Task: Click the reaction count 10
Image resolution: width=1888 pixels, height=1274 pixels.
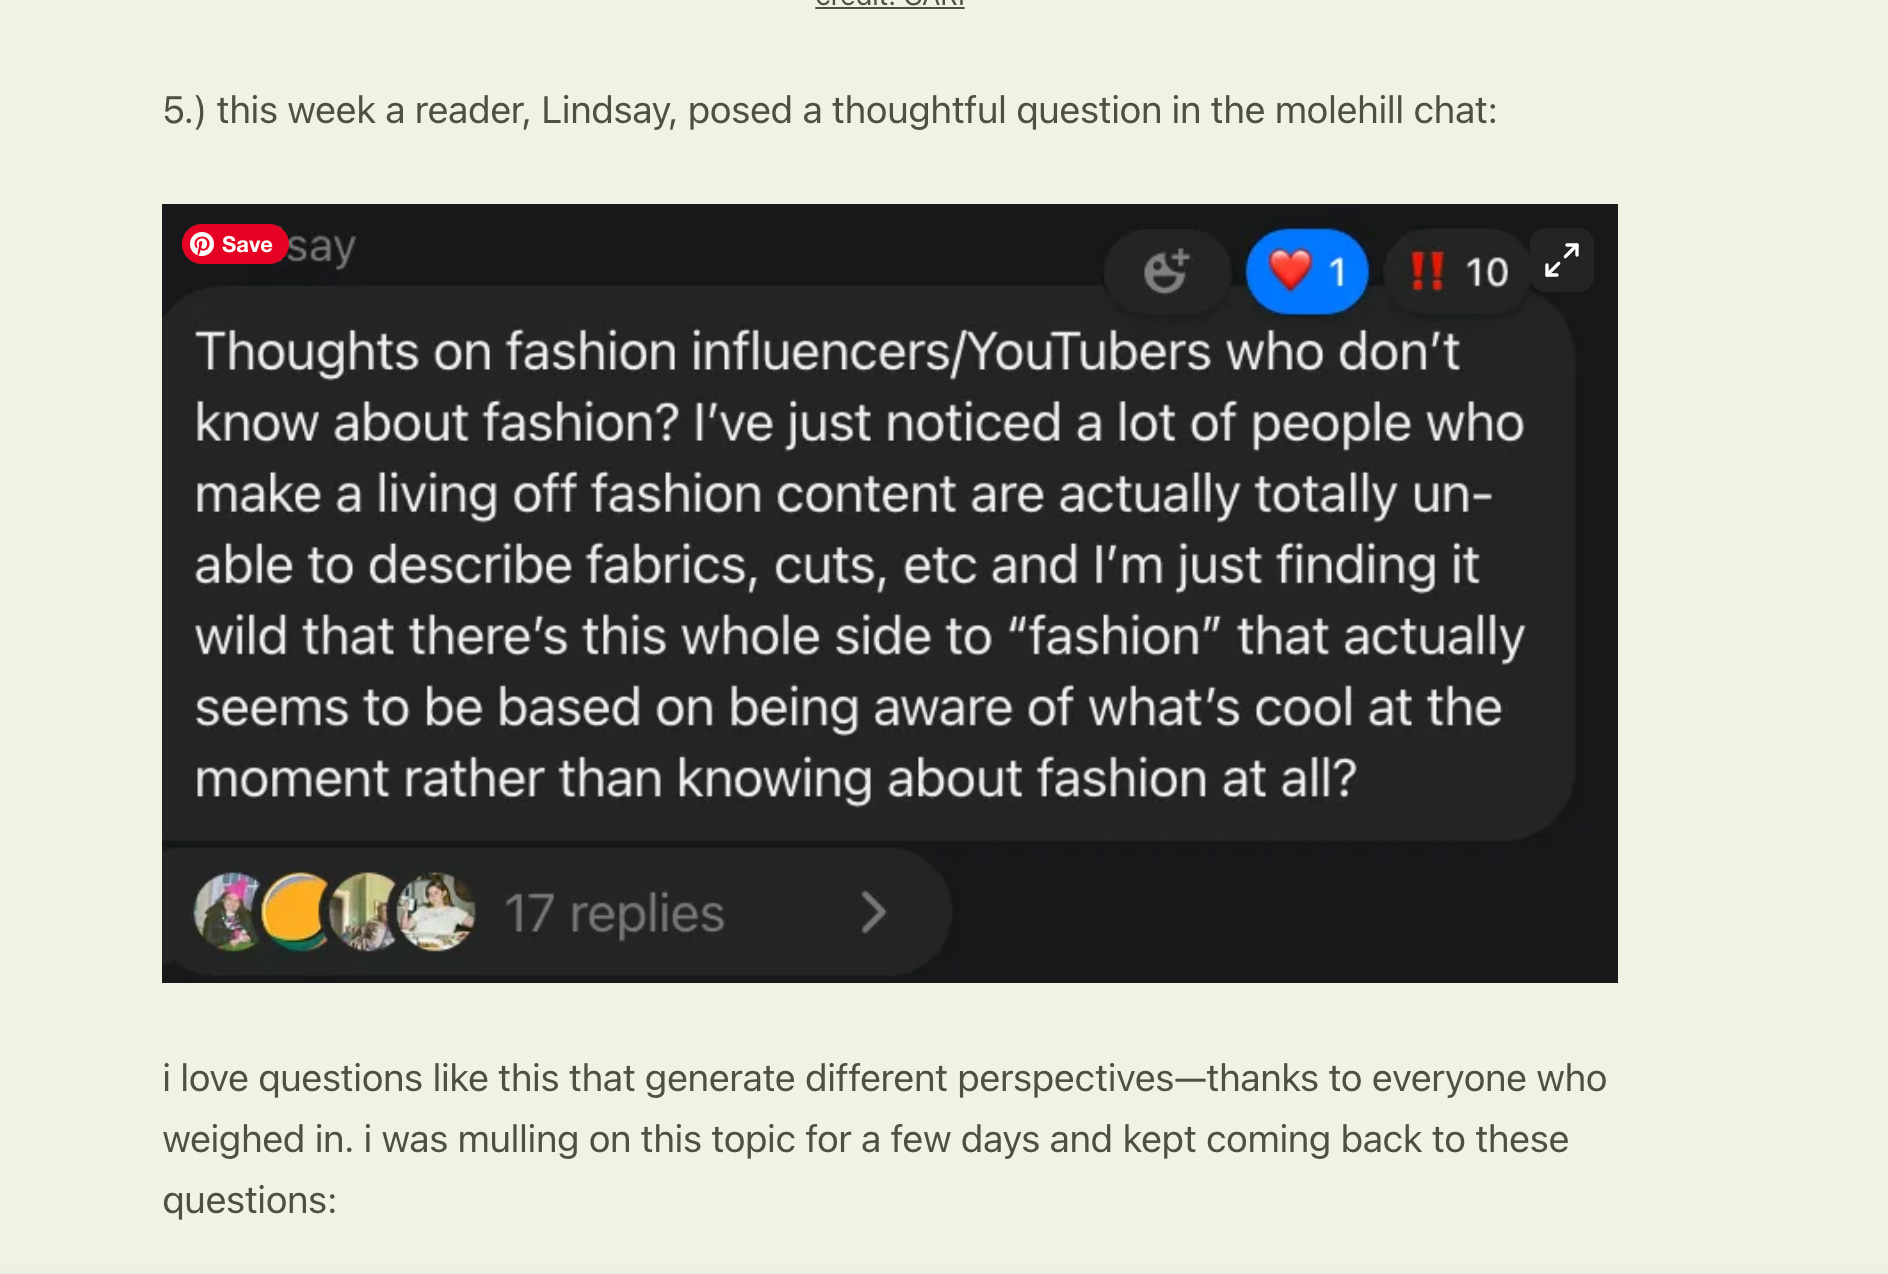Action: (1486, 272)
